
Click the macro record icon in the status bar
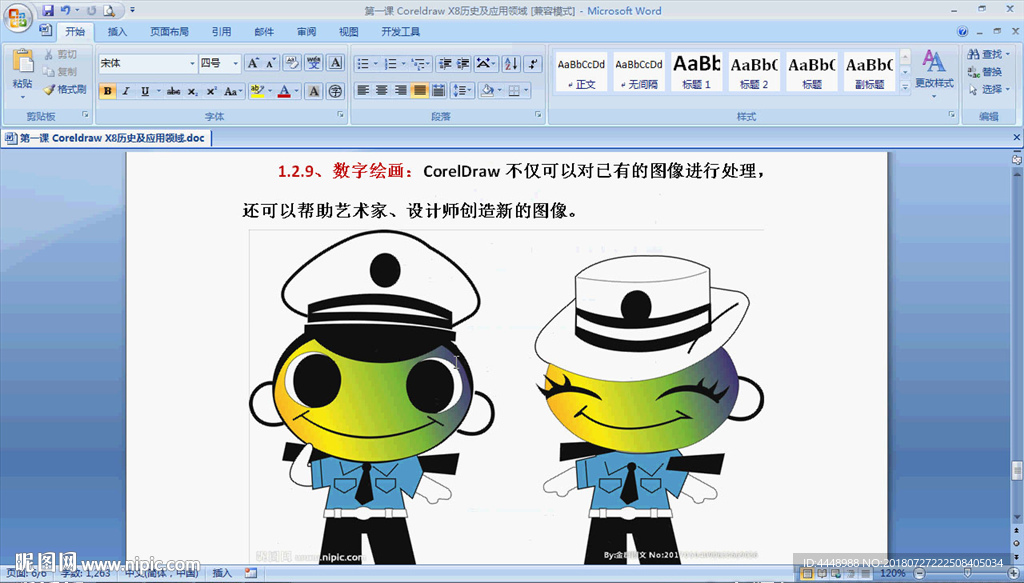coord(251,573)
